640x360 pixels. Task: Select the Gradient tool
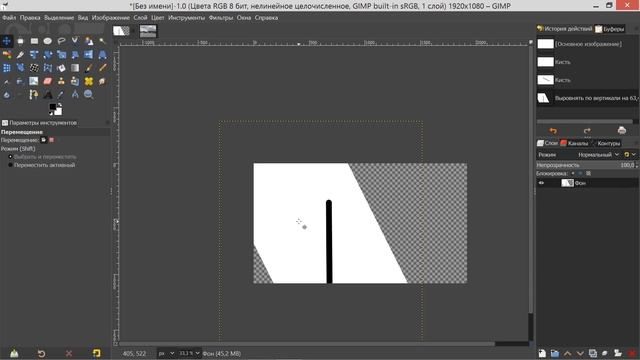pos(75,68)
